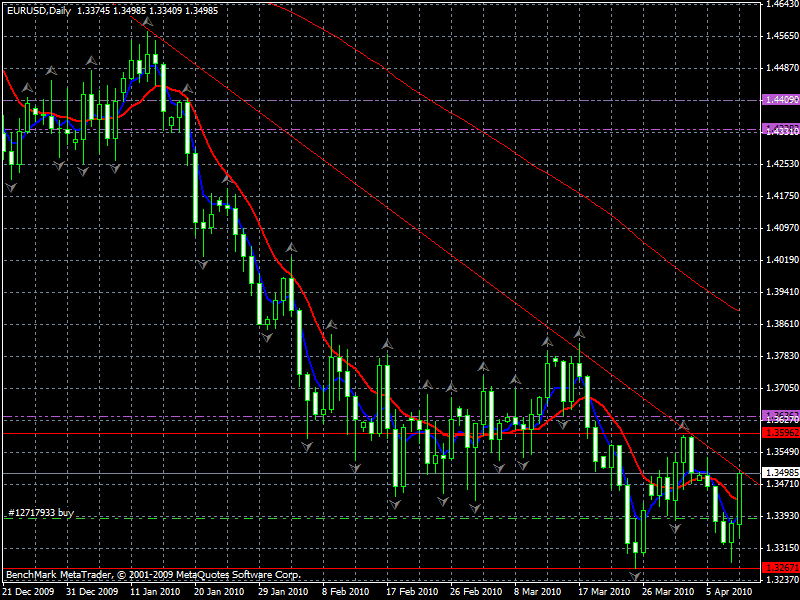Screen dimensions: 800x600
Task: Click the 1.44870 price axis label
Action: [x=782, y=68]
